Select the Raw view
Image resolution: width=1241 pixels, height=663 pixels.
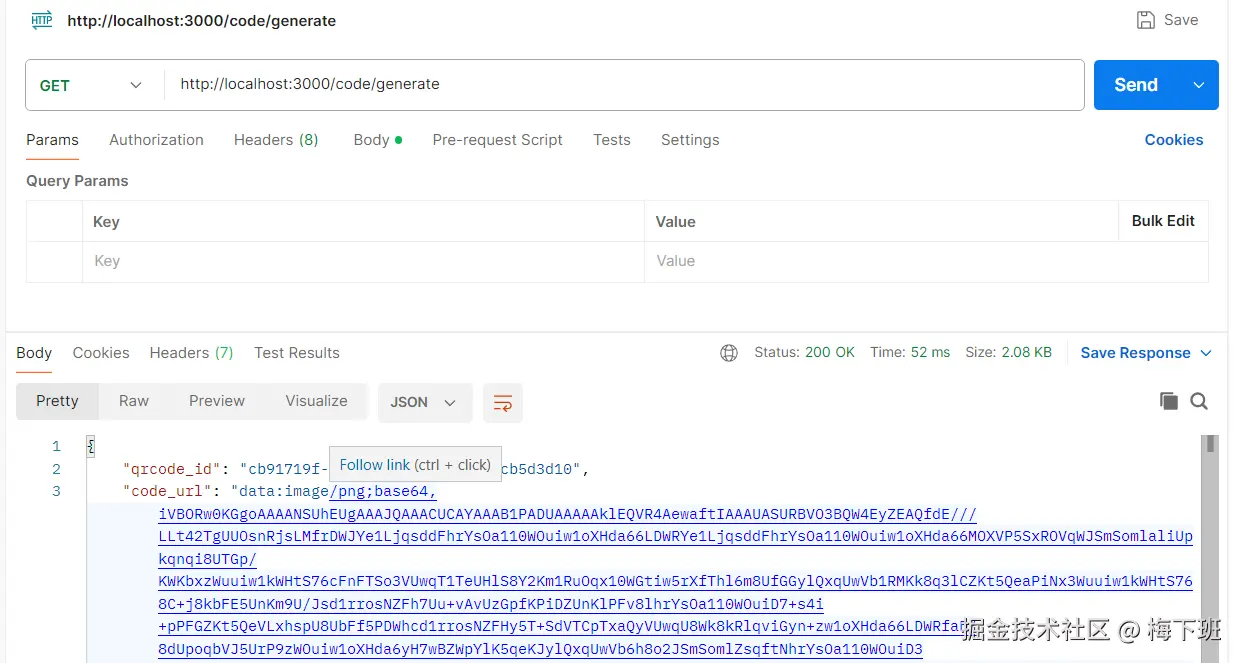(134, 401)
